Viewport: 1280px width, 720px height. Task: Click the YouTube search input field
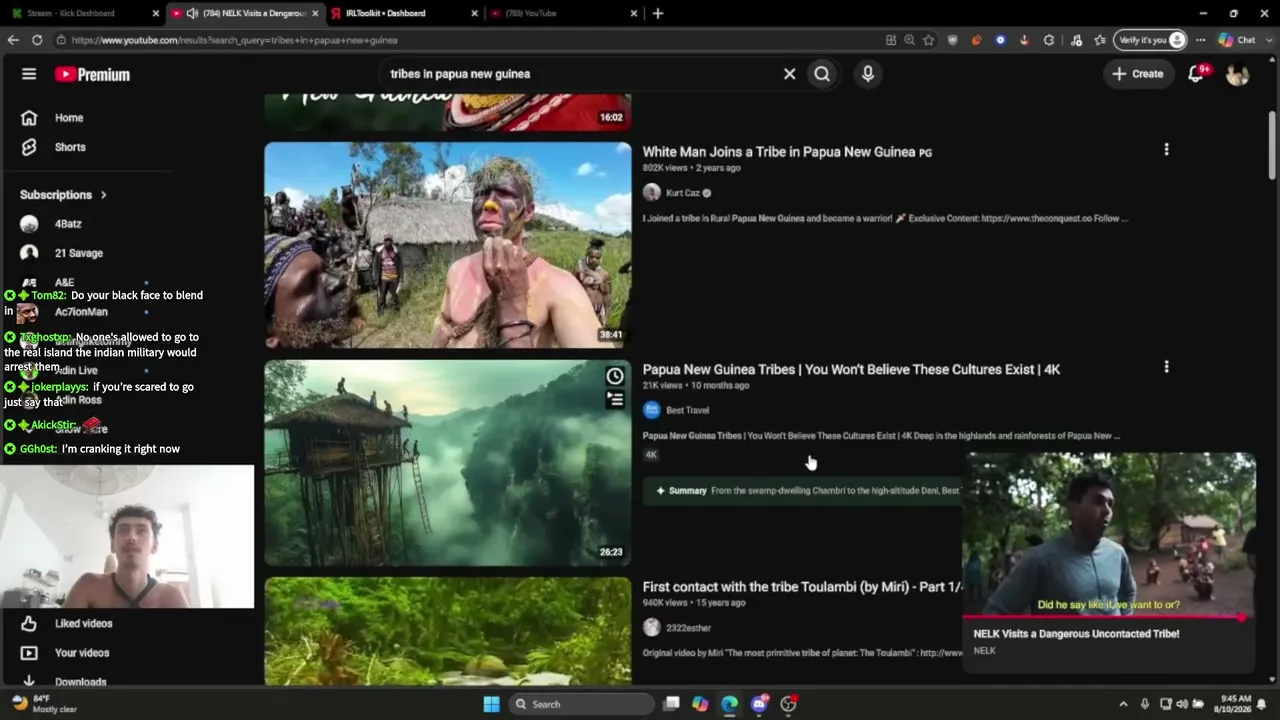click(x=580, y=74)
